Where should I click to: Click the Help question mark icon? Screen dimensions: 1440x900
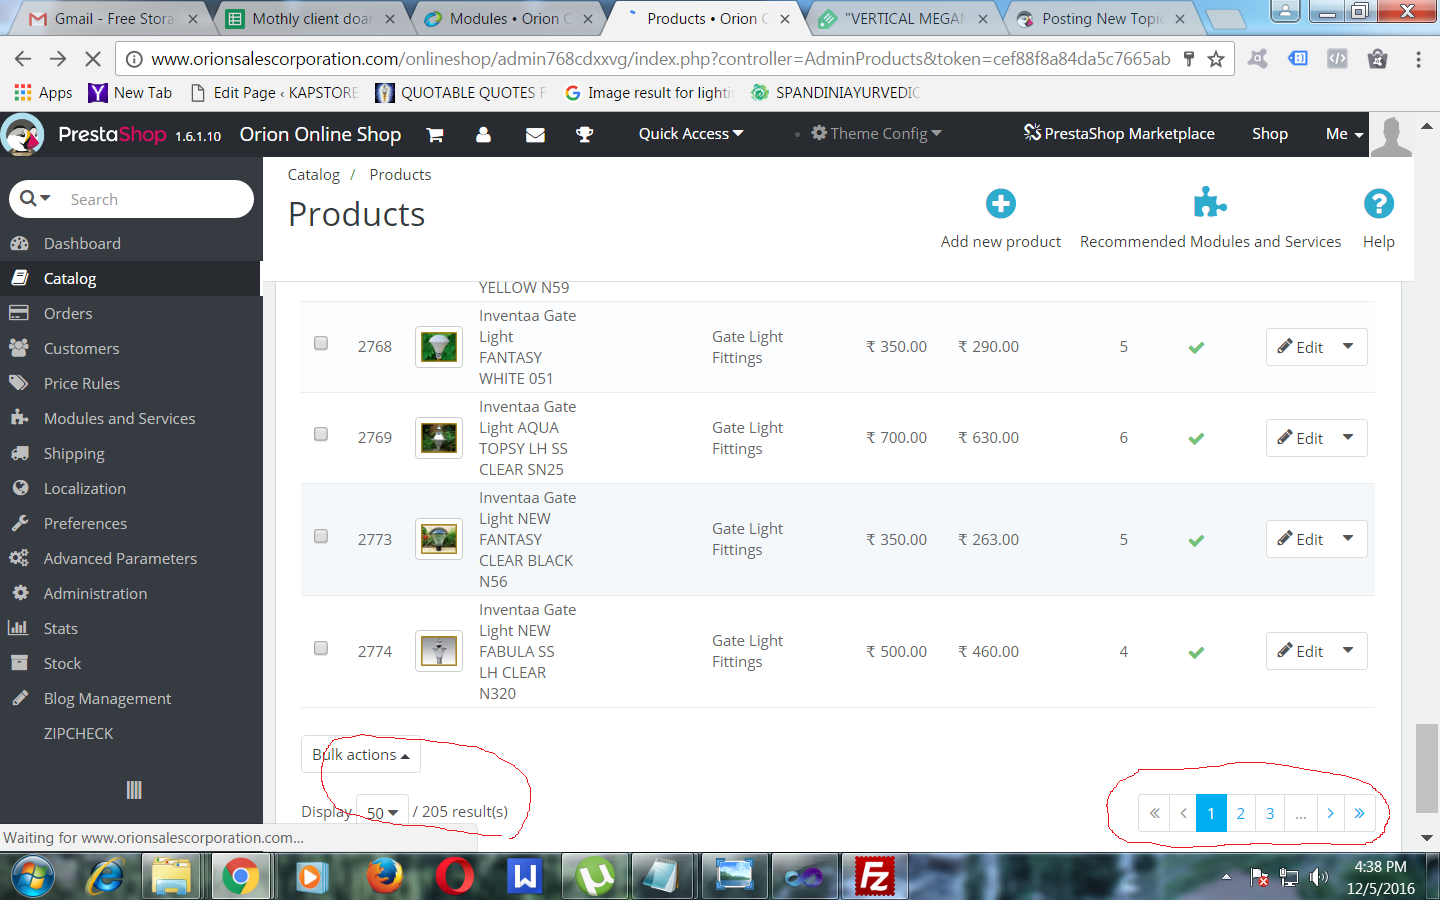tap(1379, 204)
